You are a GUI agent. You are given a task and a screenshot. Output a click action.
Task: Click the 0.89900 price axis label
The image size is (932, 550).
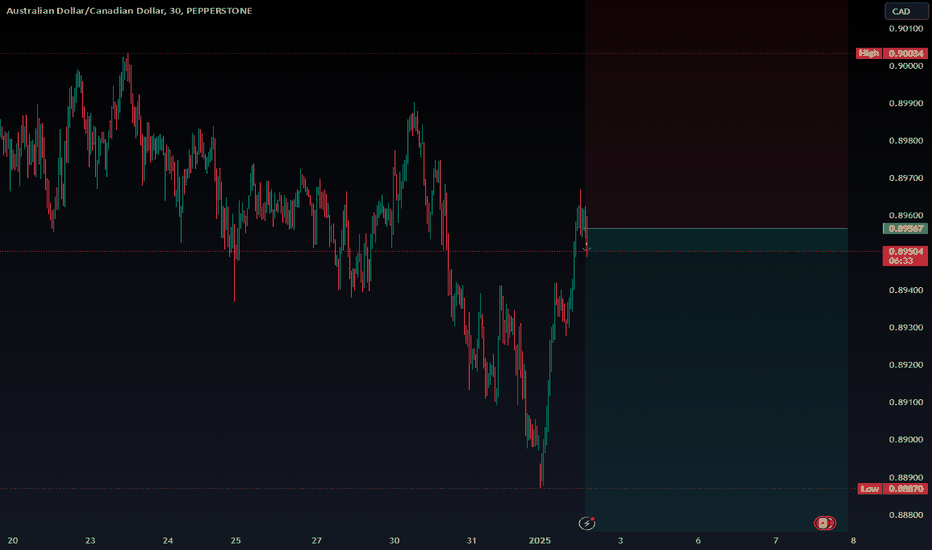(906, 103)
